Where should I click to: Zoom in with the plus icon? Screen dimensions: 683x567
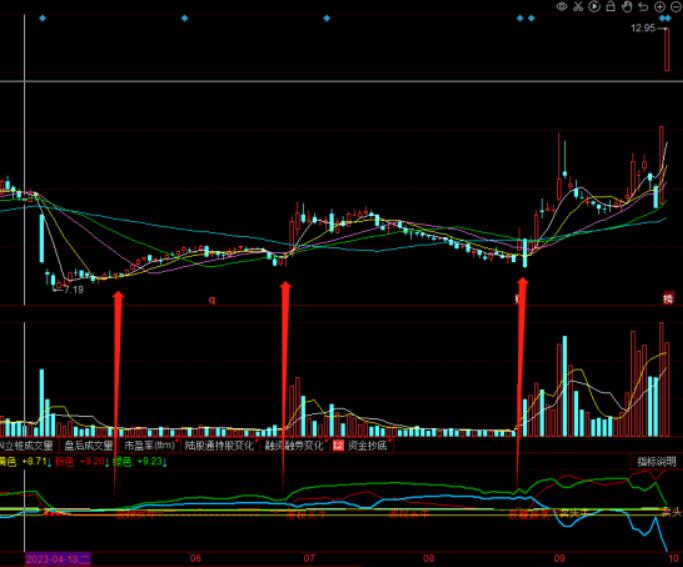pyautogui.click(x=659, y=7)
